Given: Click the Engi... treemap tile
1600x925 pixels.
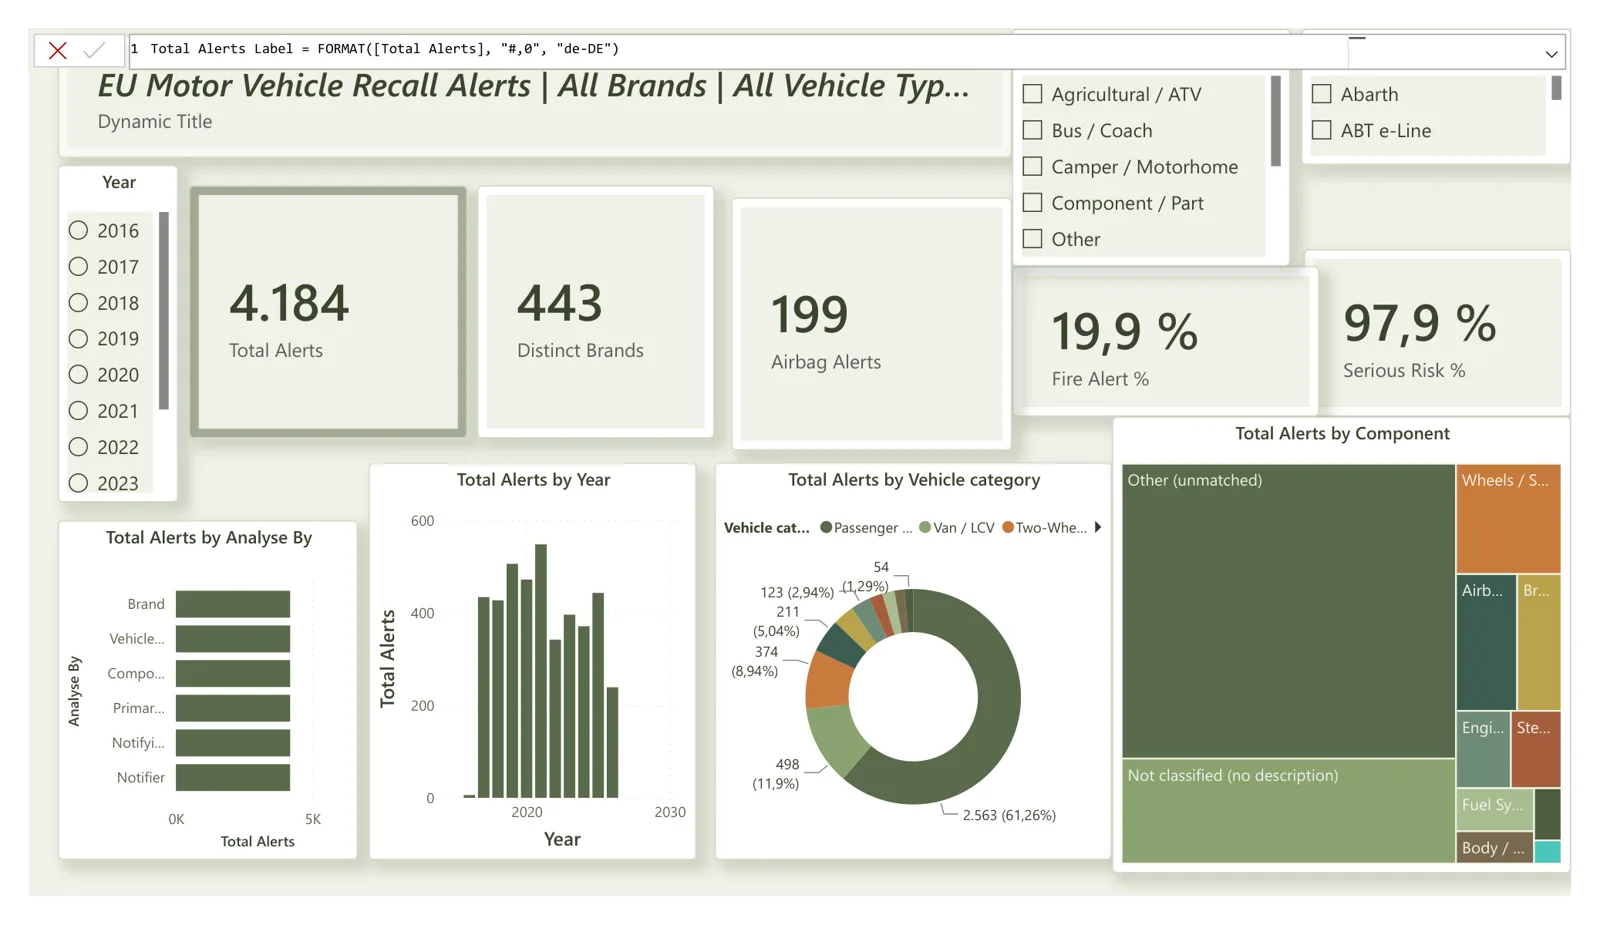Looking at the screenshot, I should [1483, 749].
